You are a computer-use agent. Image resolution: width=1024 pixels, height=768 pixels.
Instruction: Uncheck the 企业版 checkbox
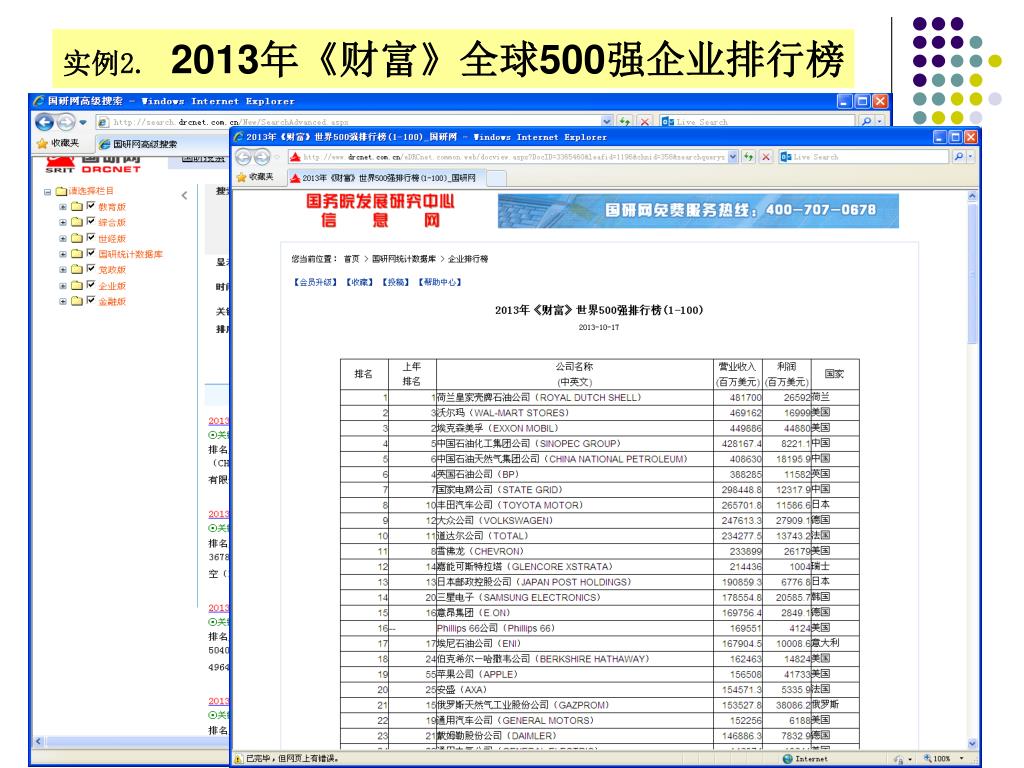coord(91,285)
